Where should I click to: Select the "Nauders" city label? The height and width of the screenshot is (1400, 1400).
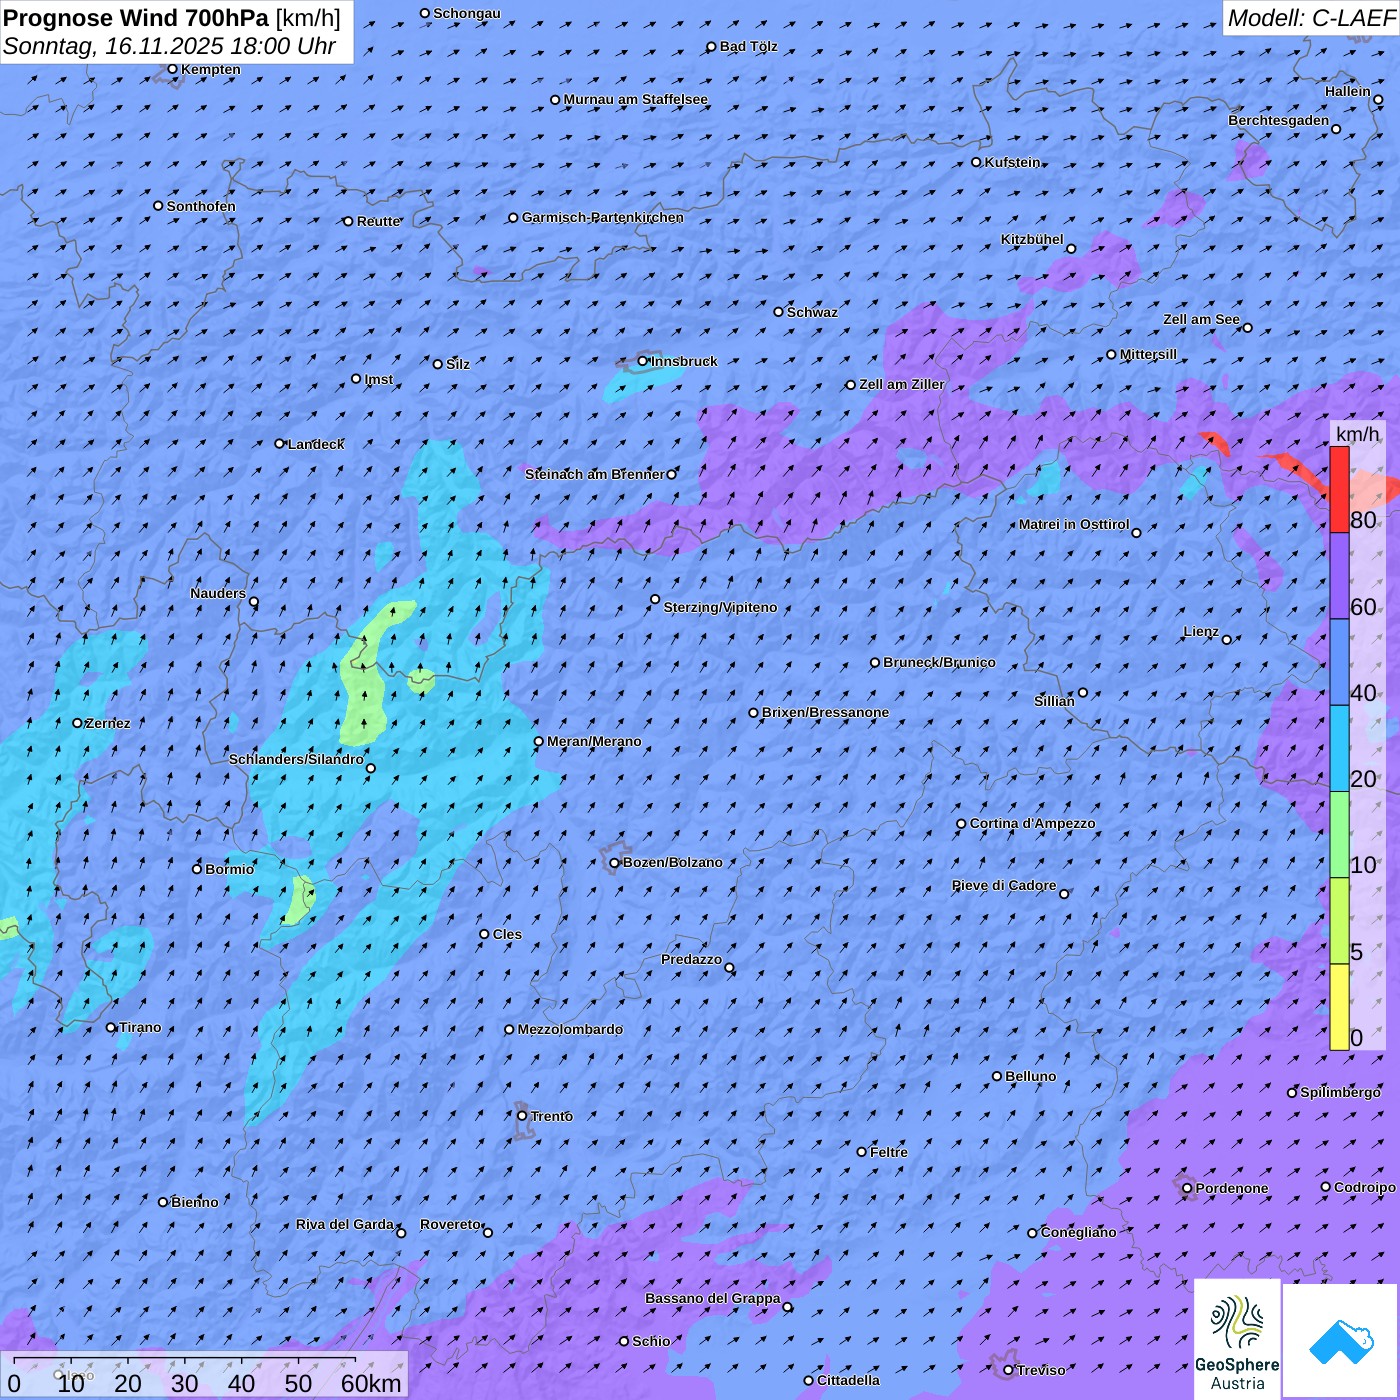point(217,593)
